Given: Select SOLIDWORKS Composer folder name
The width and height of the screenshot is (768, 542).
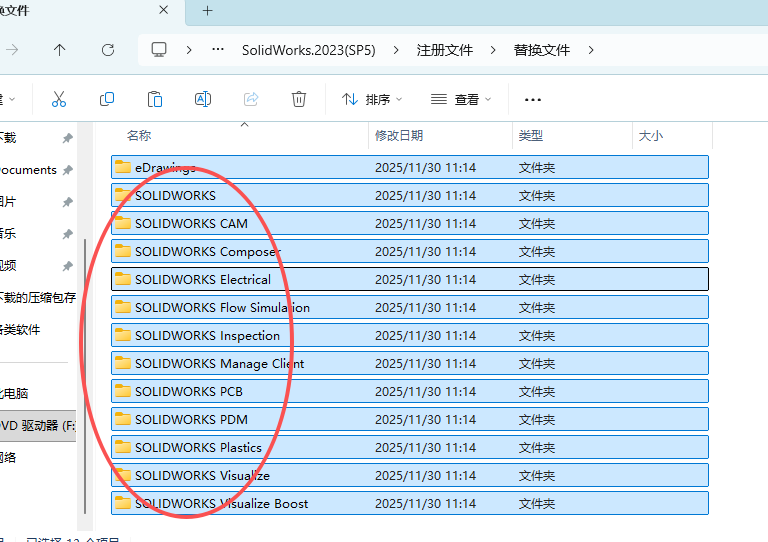Looking at the screenshot, I should (208, 251).
